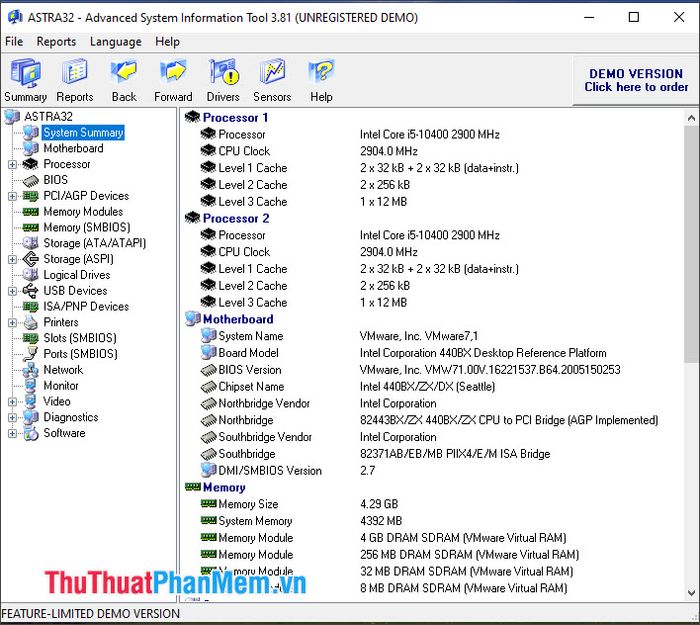
Task: Select the 'System Name' row label
Action: click(x=250, y=336)
